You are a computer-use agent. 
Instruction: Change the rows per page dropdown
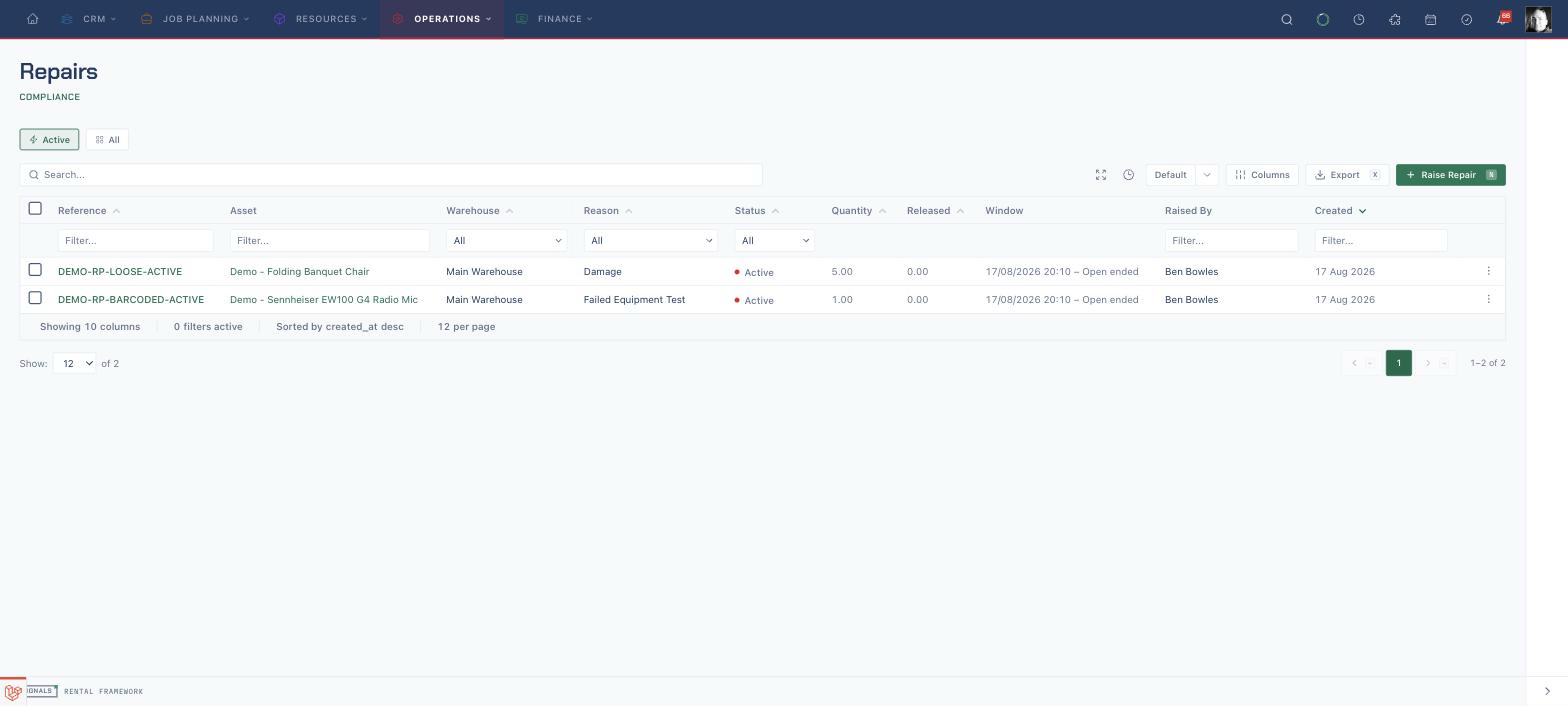point(74,363)
